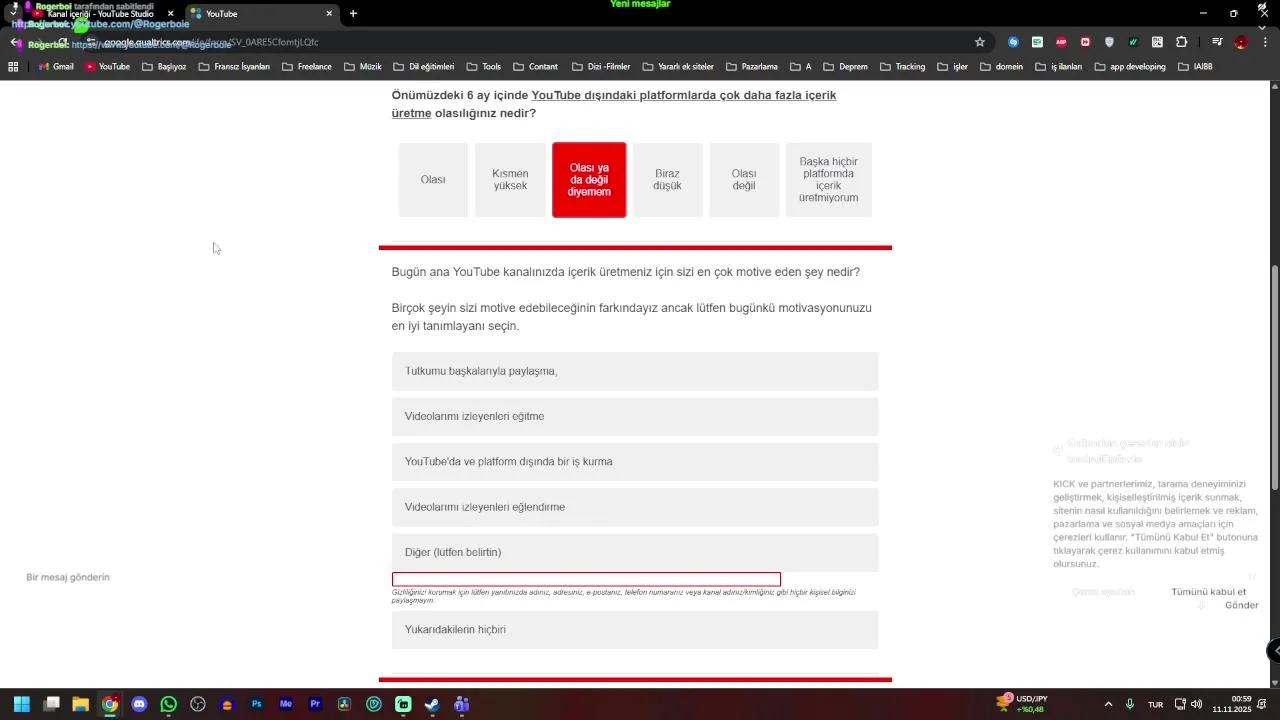Open WhatsApp from the taskbar
Screen dimensions: 1280x720
pos(168,704)
